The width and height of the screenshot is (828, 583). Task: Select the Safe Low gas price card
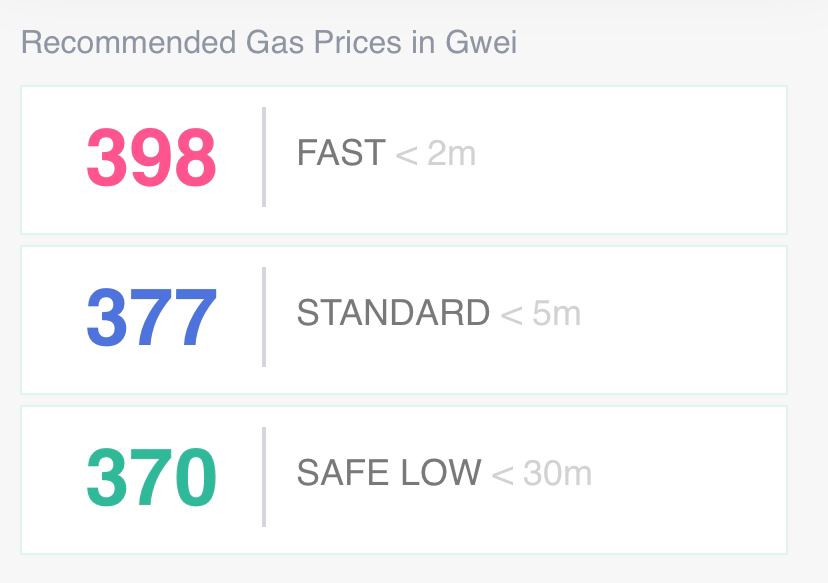click(x=404, y=480)
